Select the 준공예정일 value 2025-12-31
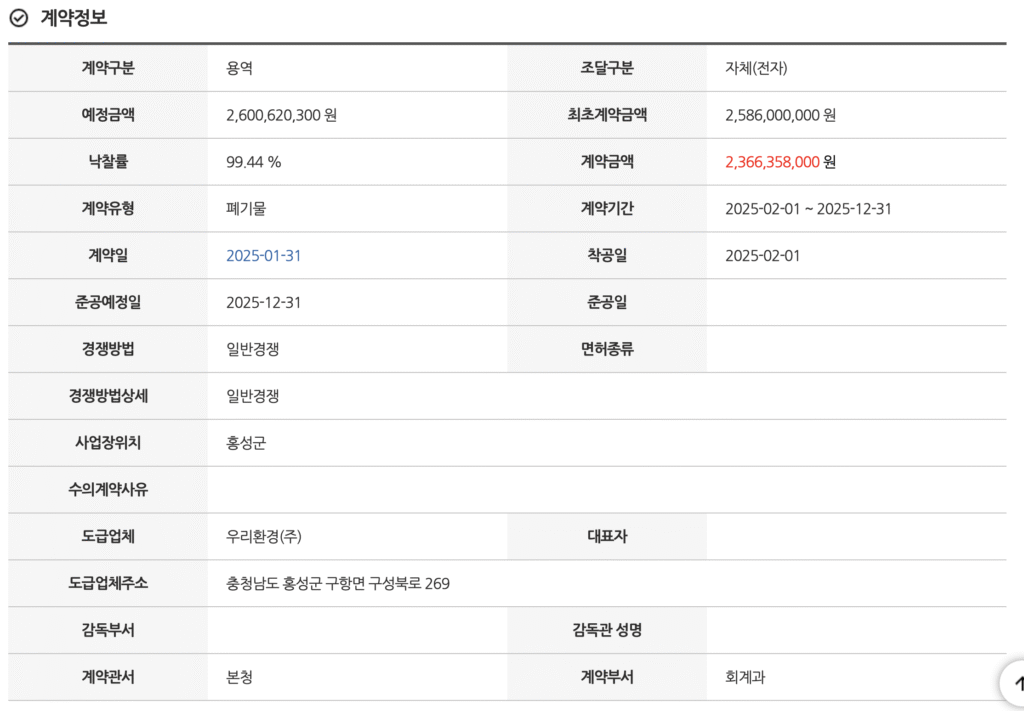This screenshot has height=711, width=1024. (x=263, y=303)
